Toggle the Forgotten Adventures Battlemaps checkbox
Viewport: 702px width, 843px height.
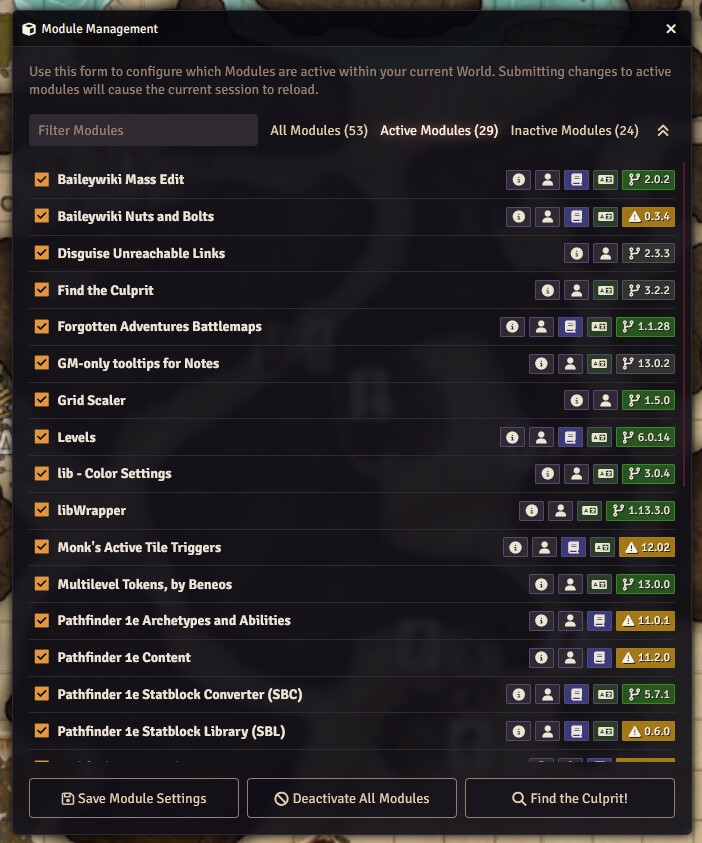pos(41,326)
